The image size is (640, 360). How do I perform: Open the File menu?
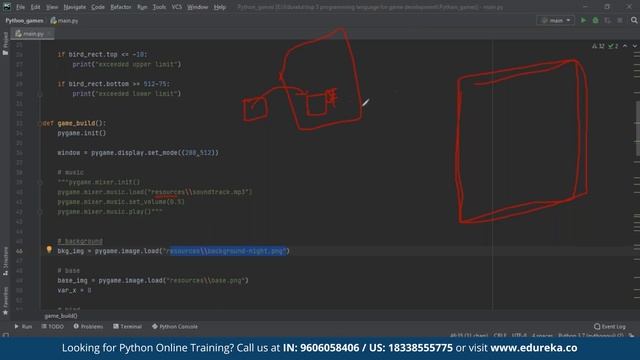click(20, 7)
